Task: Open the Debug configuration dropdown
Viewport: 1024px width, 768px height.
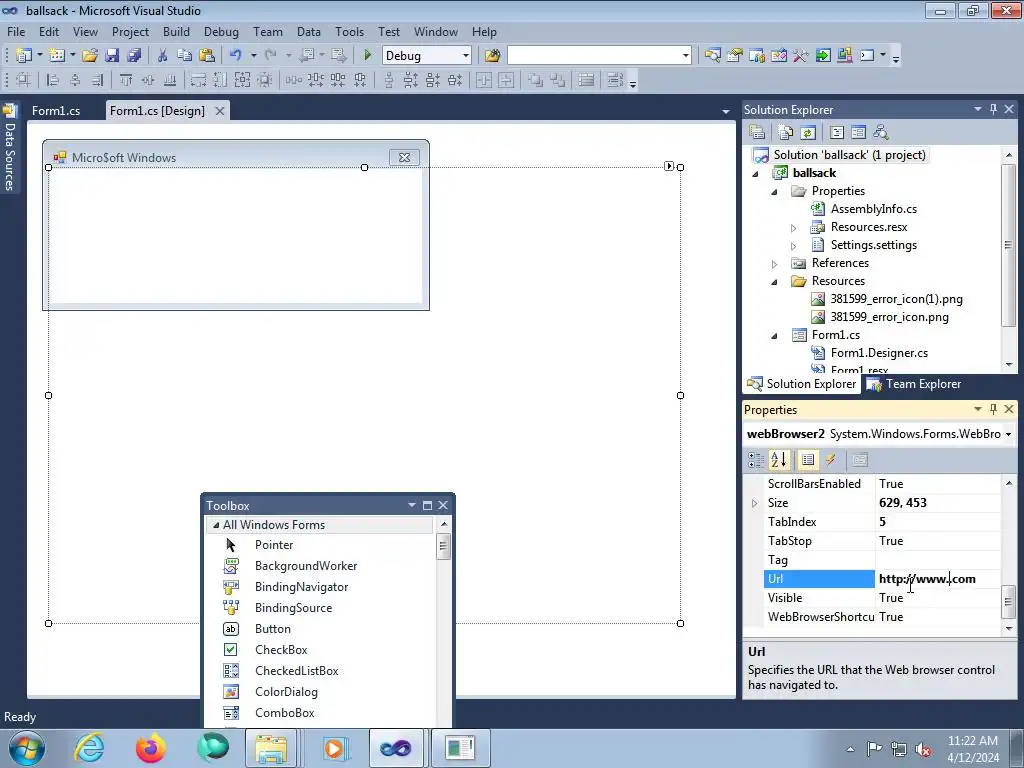Action: click(x=466, y=56)
